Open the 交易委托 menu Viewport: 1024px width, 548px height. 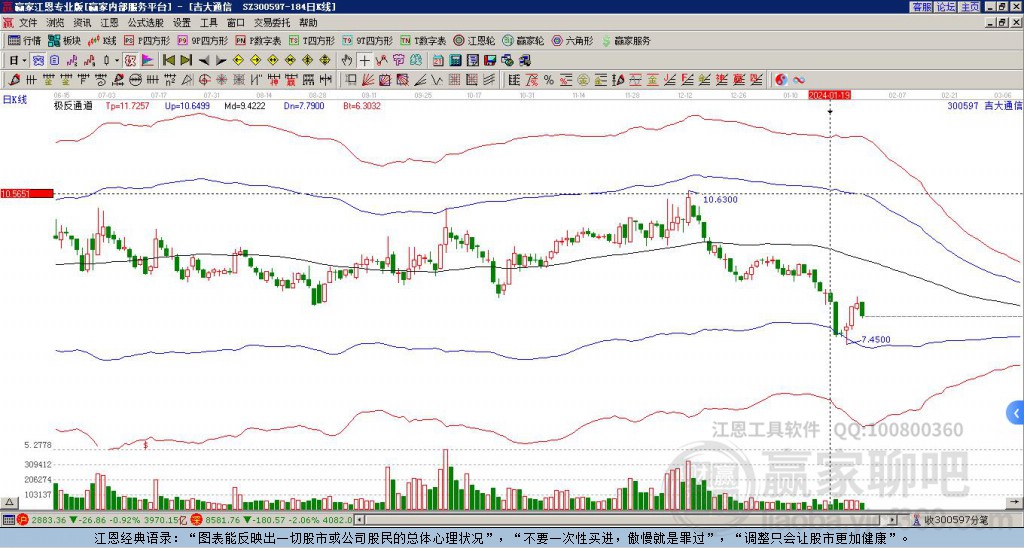coord(272,23)
